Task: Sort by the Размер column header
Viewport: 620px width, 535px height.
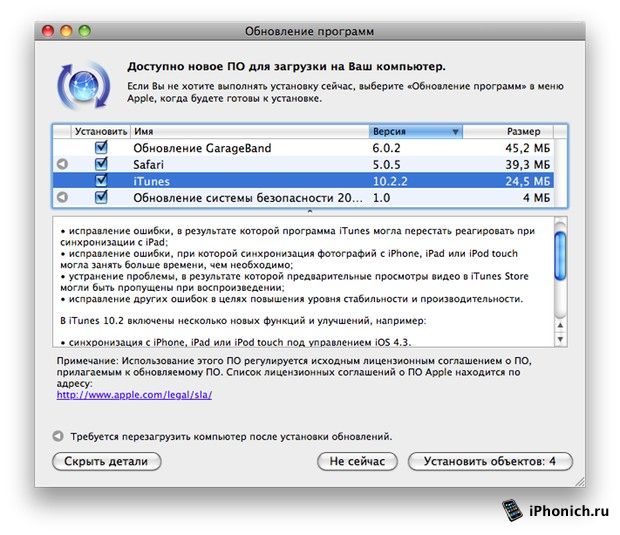Action: coord(508,131)
